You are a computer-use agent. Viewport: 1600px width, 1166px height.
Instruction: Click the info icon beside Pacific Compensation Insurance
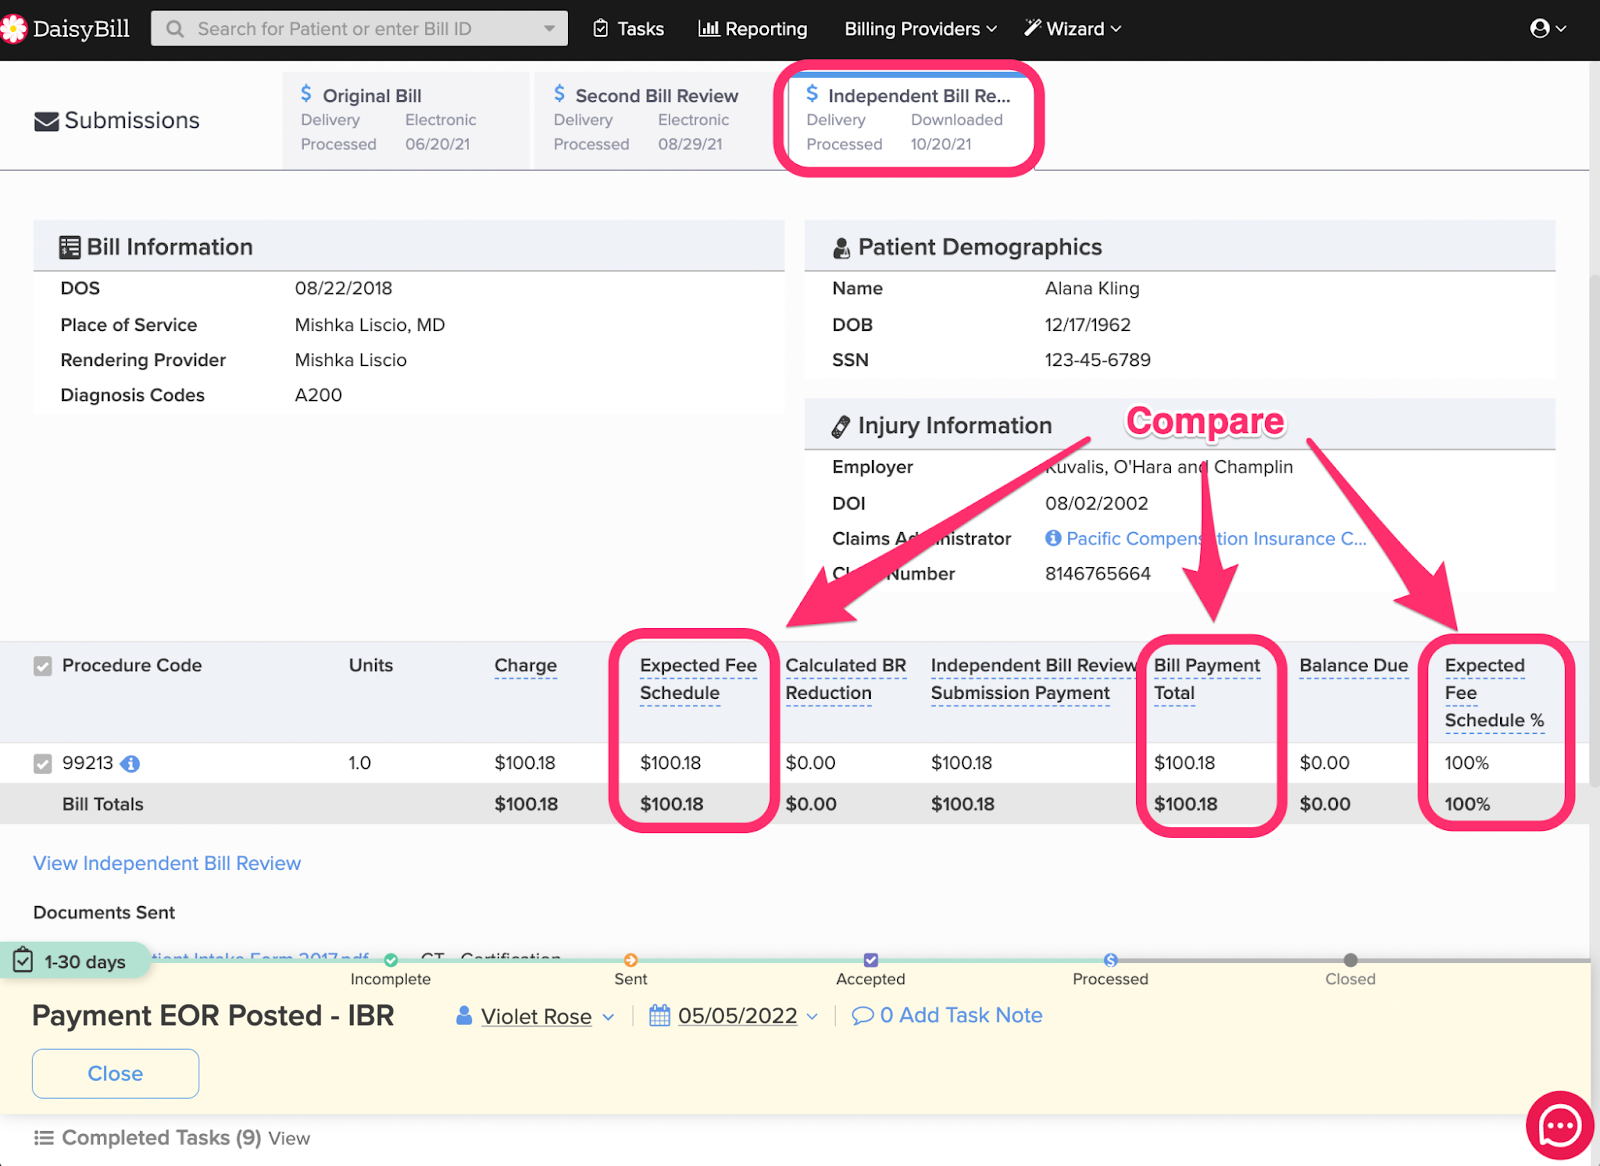(1053, 538)
